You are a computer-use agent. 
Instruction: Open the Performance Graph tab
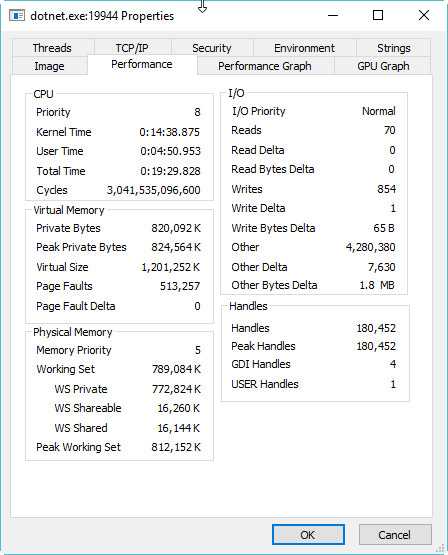265,66
